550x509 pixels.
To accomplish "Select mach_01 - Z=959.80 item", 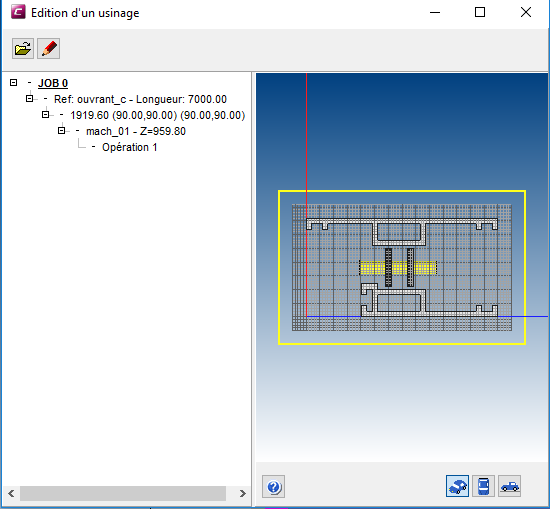I will point(136,131).
